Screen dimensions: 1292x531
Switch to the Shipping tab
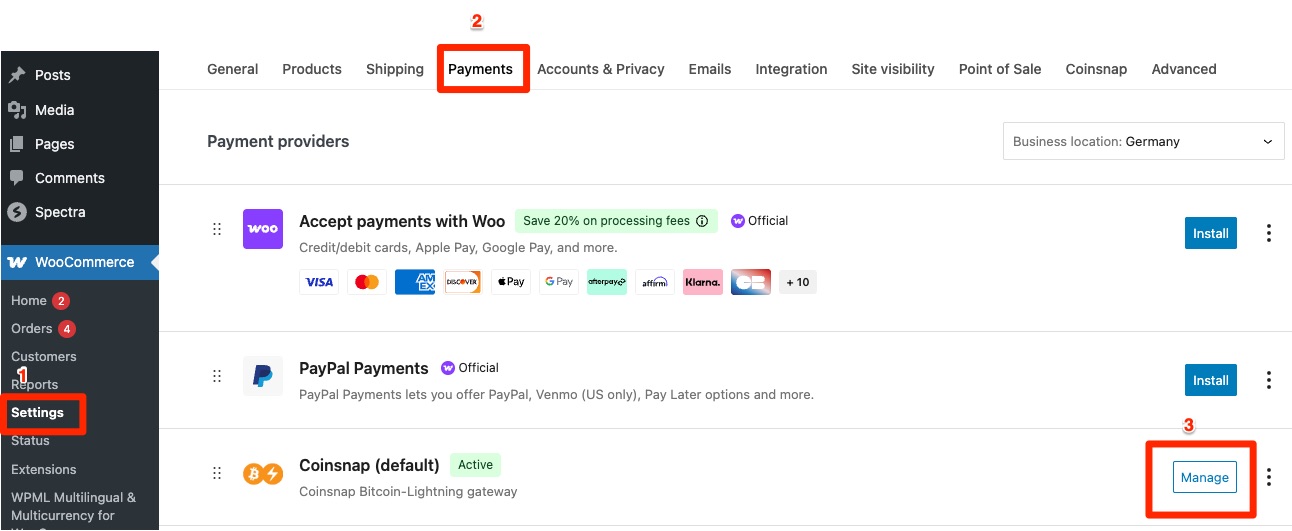[395, 69]
